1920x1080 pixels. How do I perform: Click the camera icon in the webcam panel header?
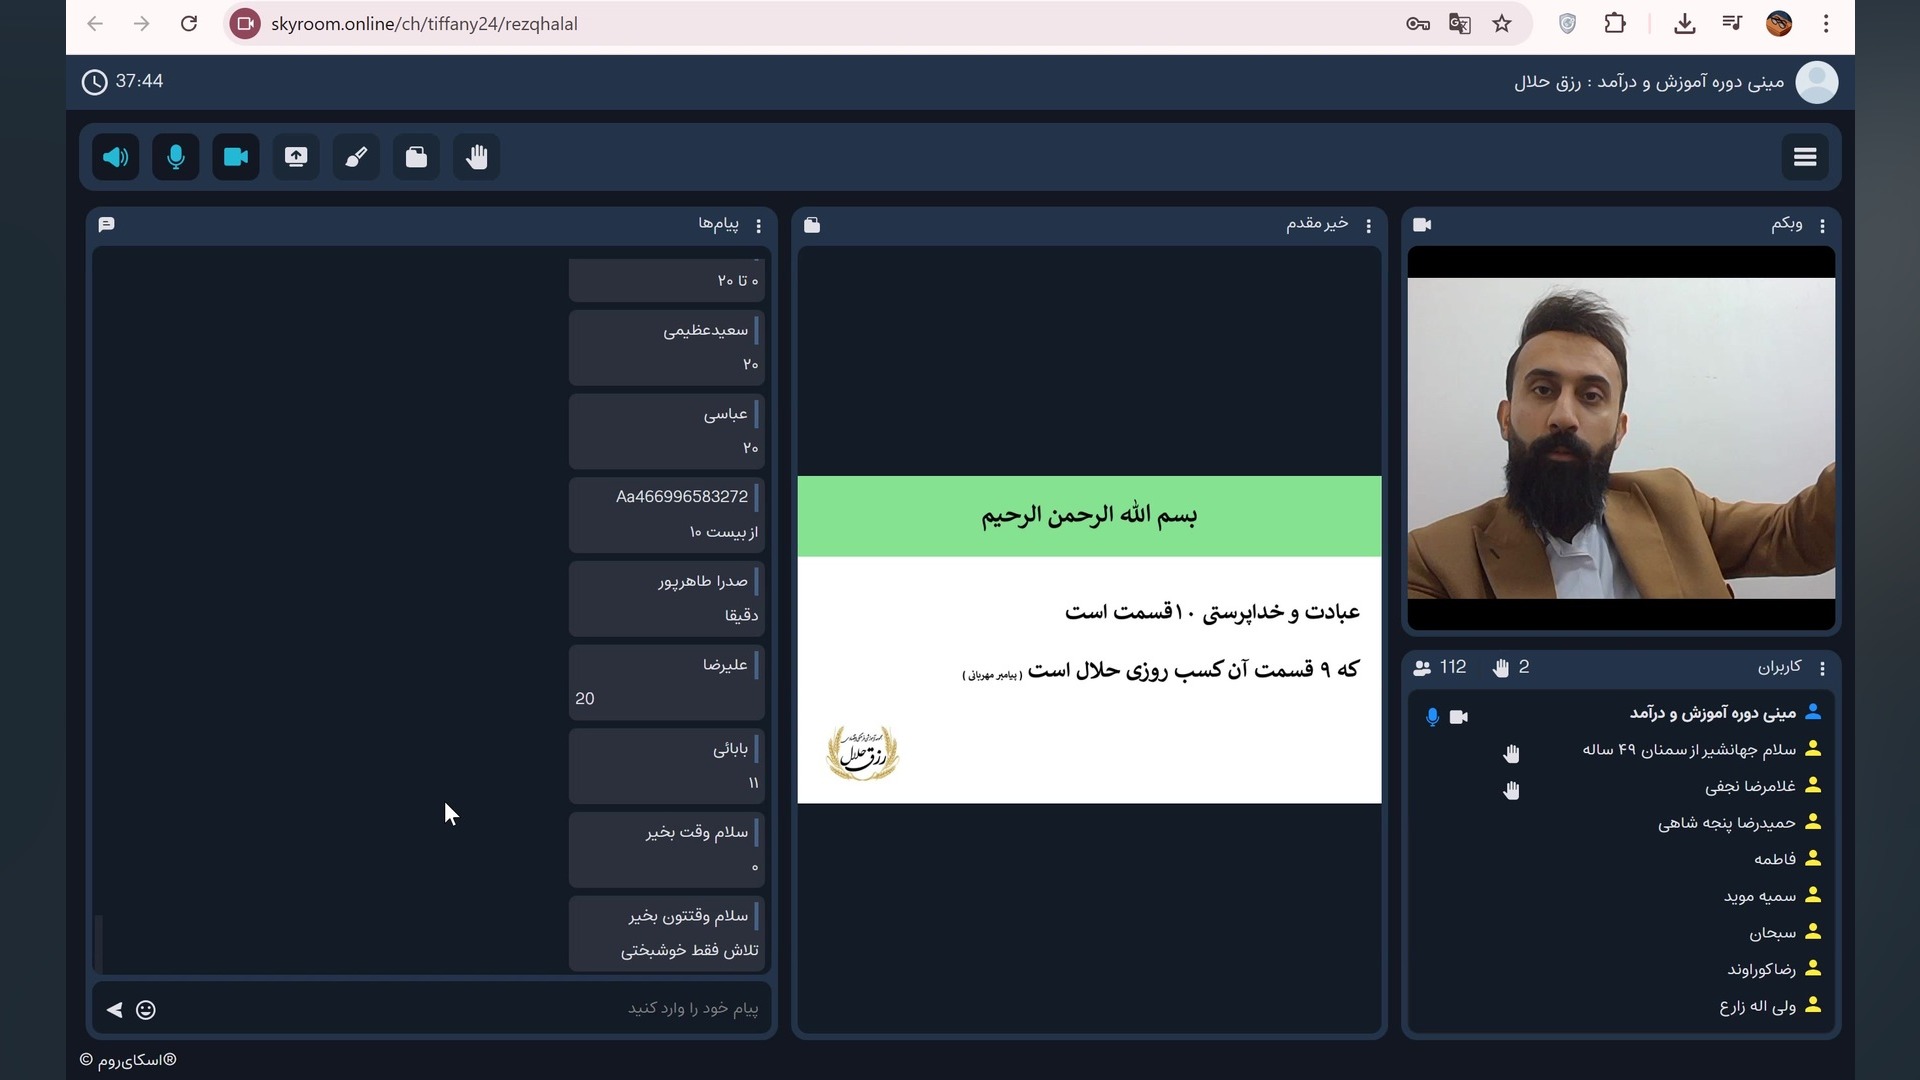tap(1422, 225)
